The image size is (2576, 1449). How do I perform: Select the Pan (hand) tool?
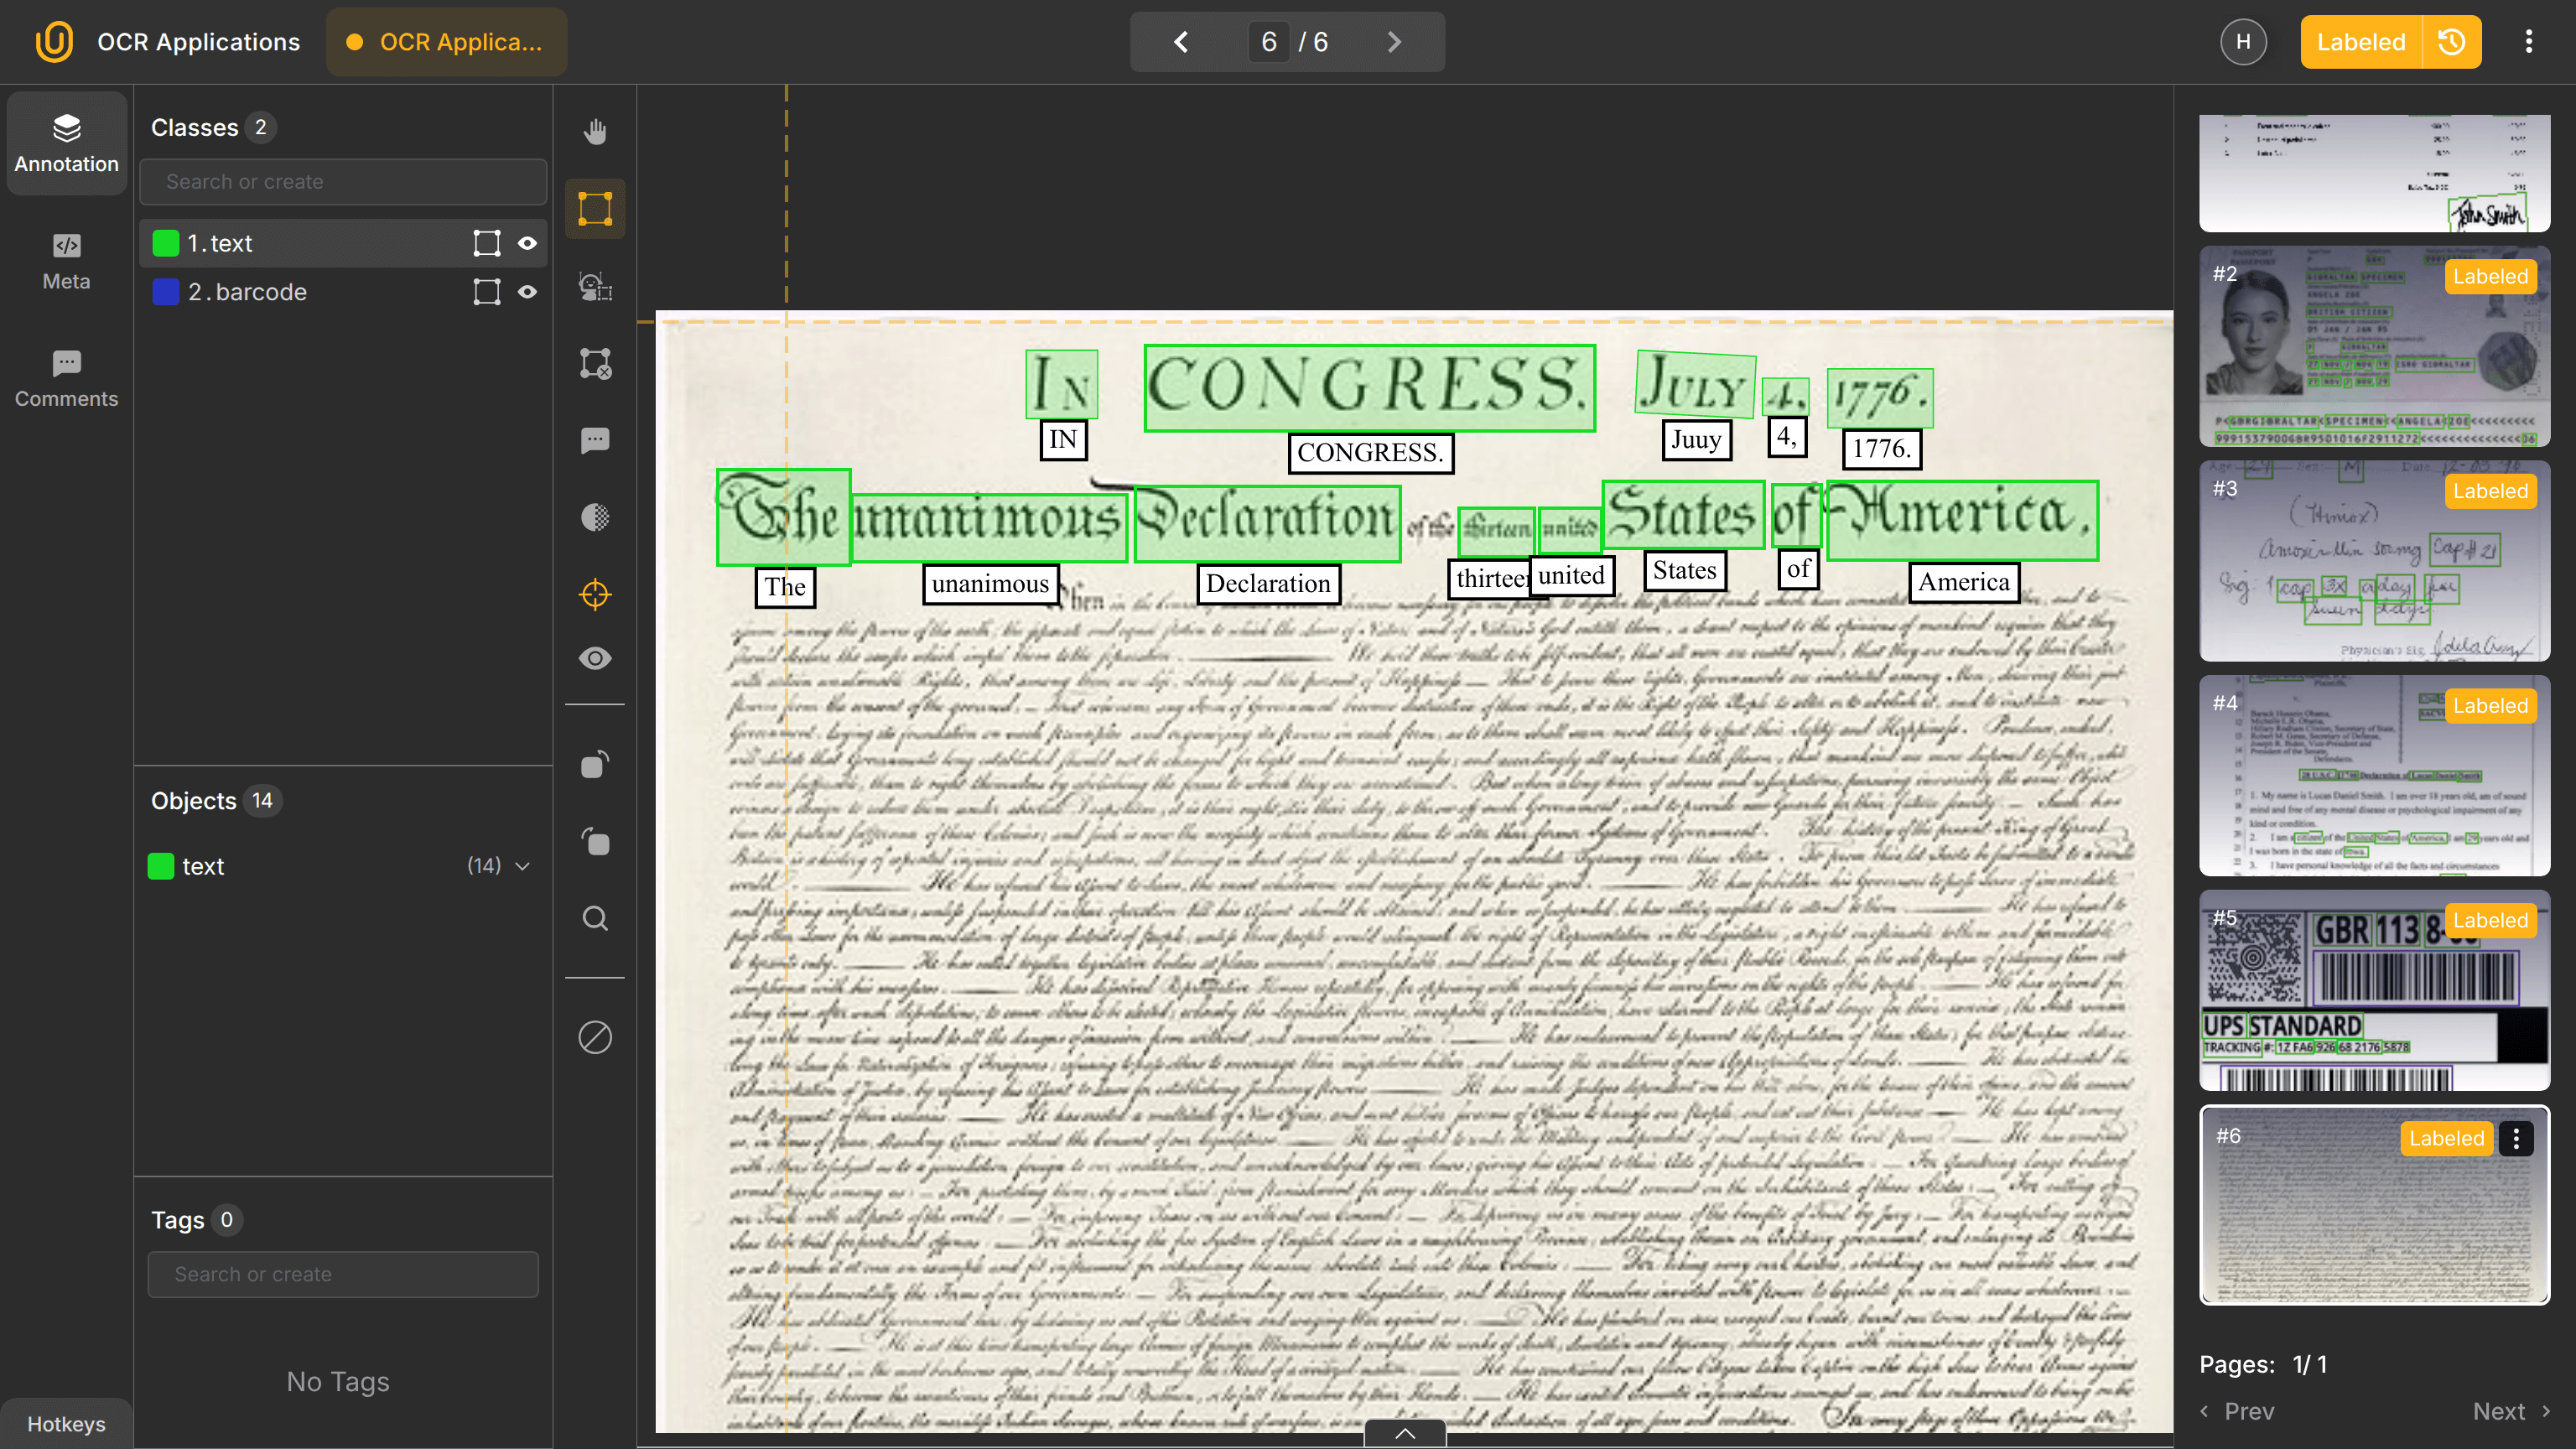coord(595,131)
